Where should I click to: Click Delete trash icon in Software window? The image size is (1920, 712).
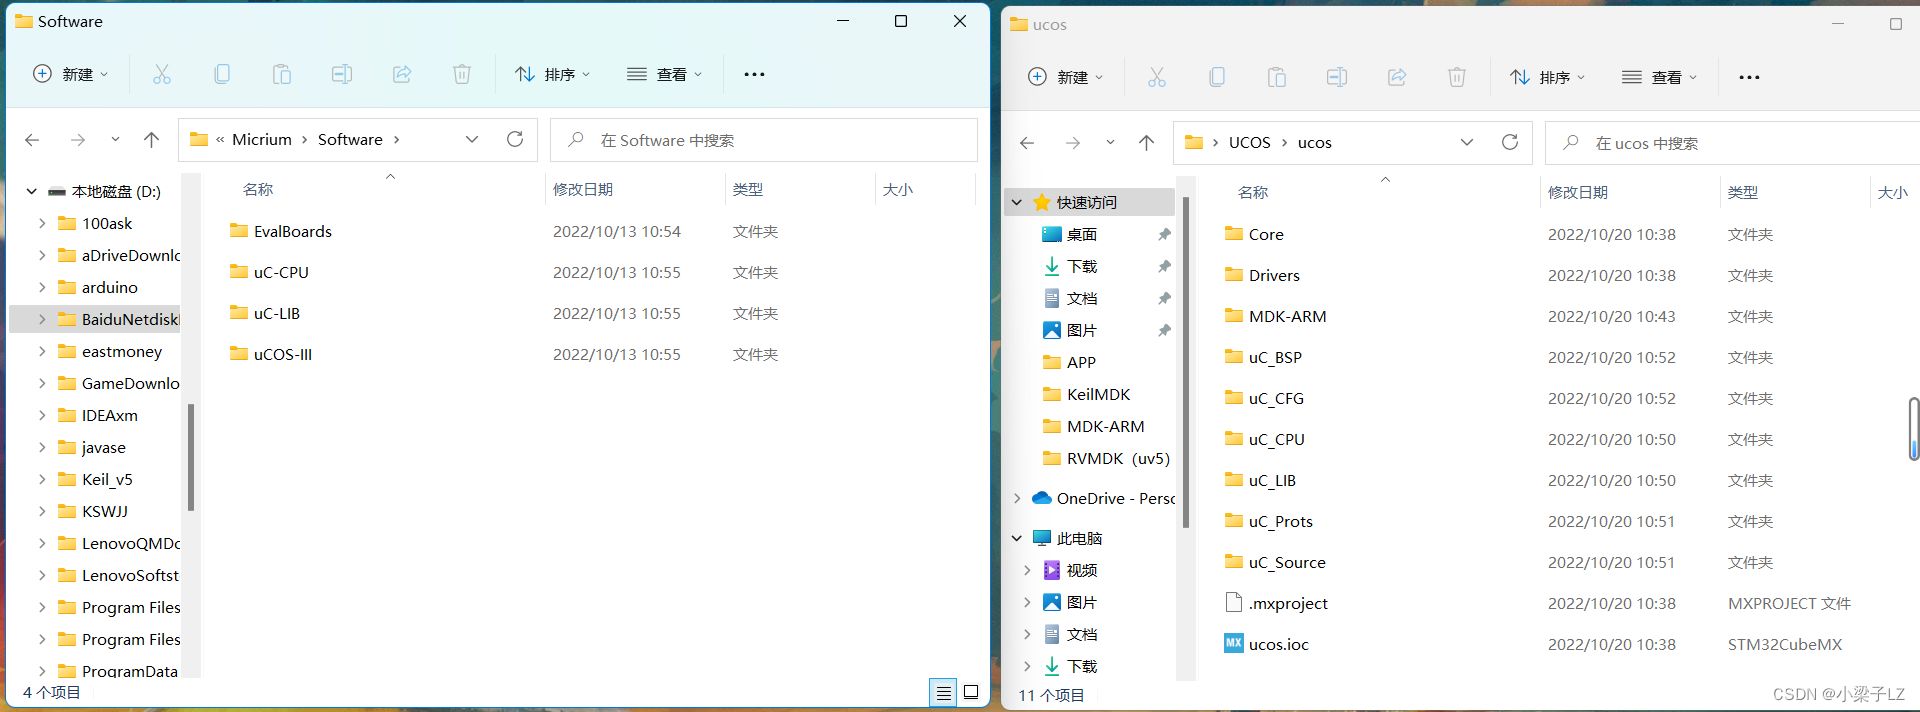click(x=462, y=74)
